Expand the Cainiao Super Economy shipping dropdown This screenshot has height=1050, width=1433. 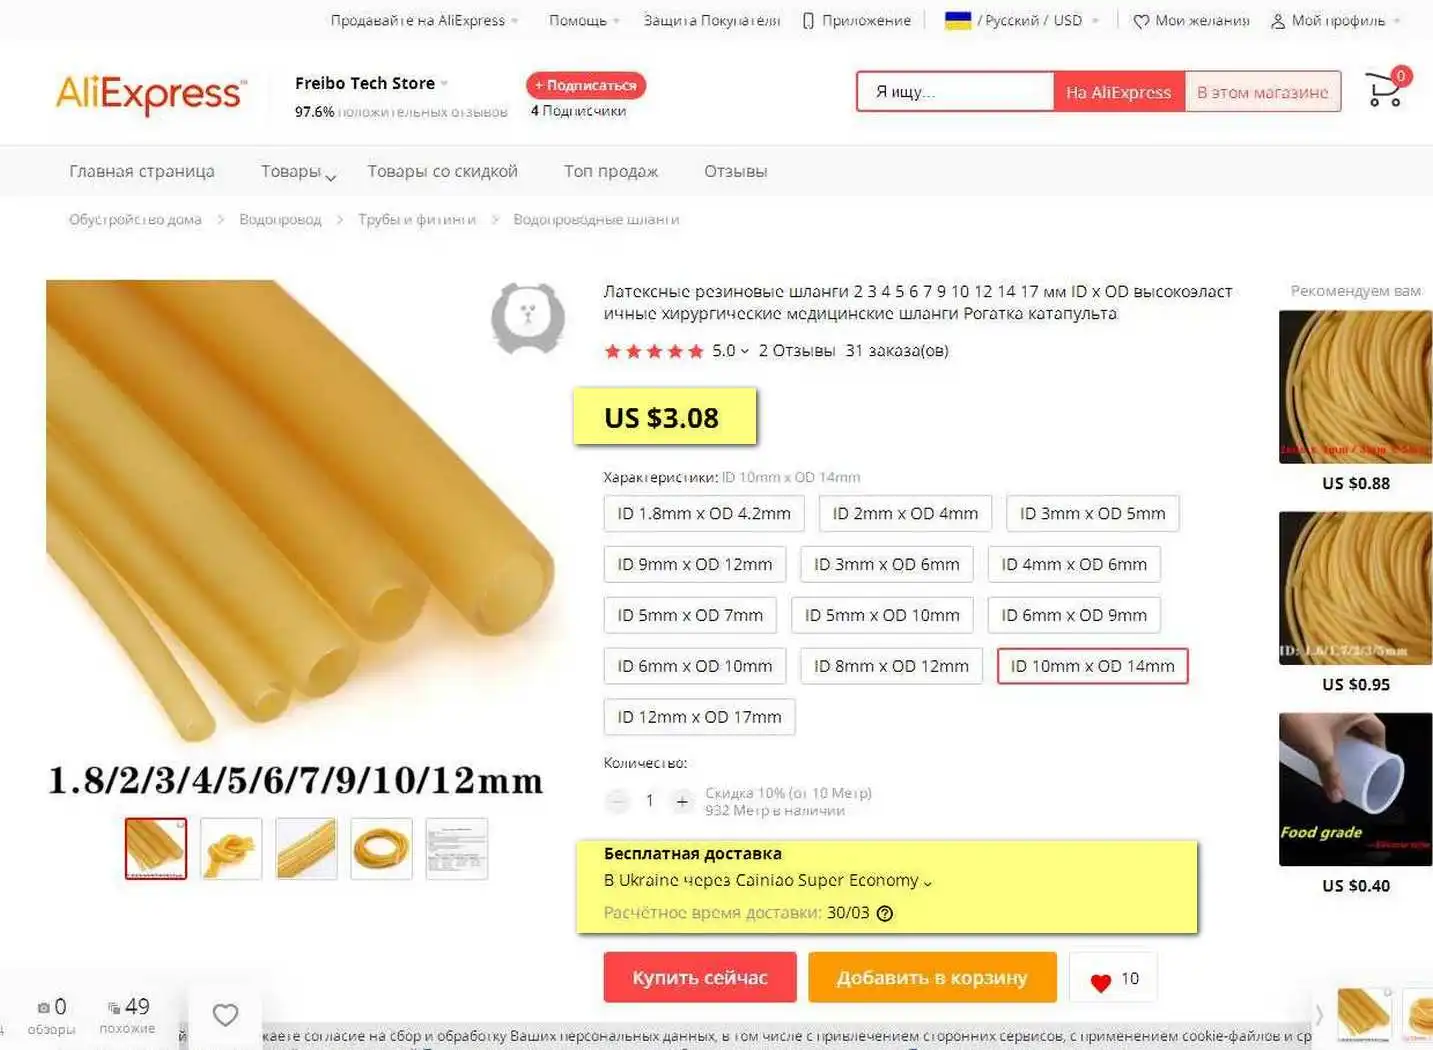927,882
